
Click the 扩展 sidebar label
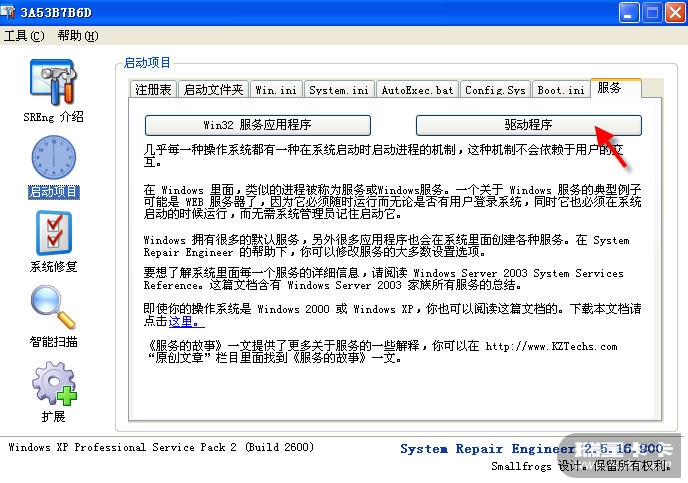pos(54,416)
